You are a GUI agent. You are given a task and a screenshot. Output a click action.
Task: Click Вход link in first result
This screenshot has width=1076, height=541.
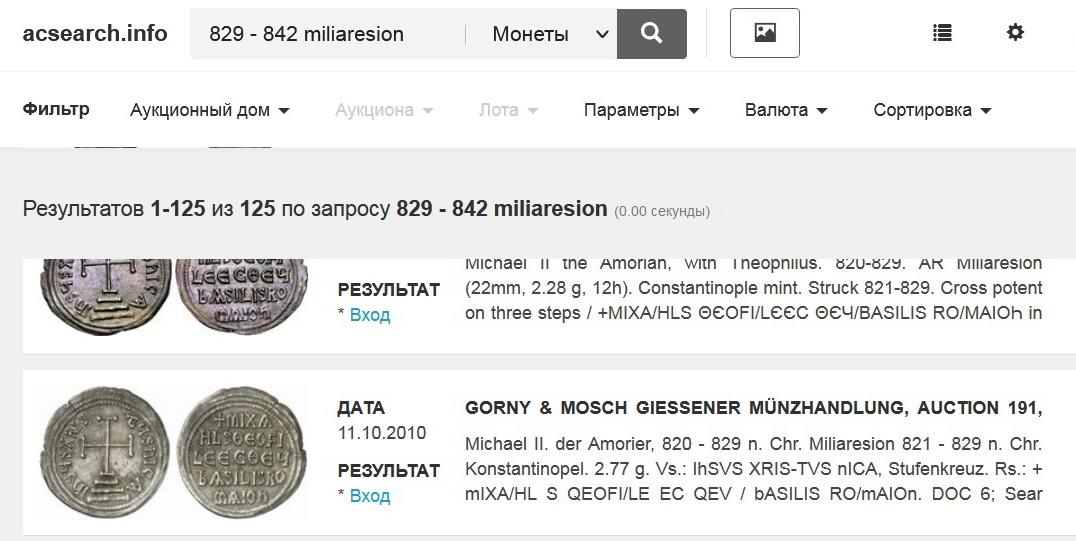point(369,315)
